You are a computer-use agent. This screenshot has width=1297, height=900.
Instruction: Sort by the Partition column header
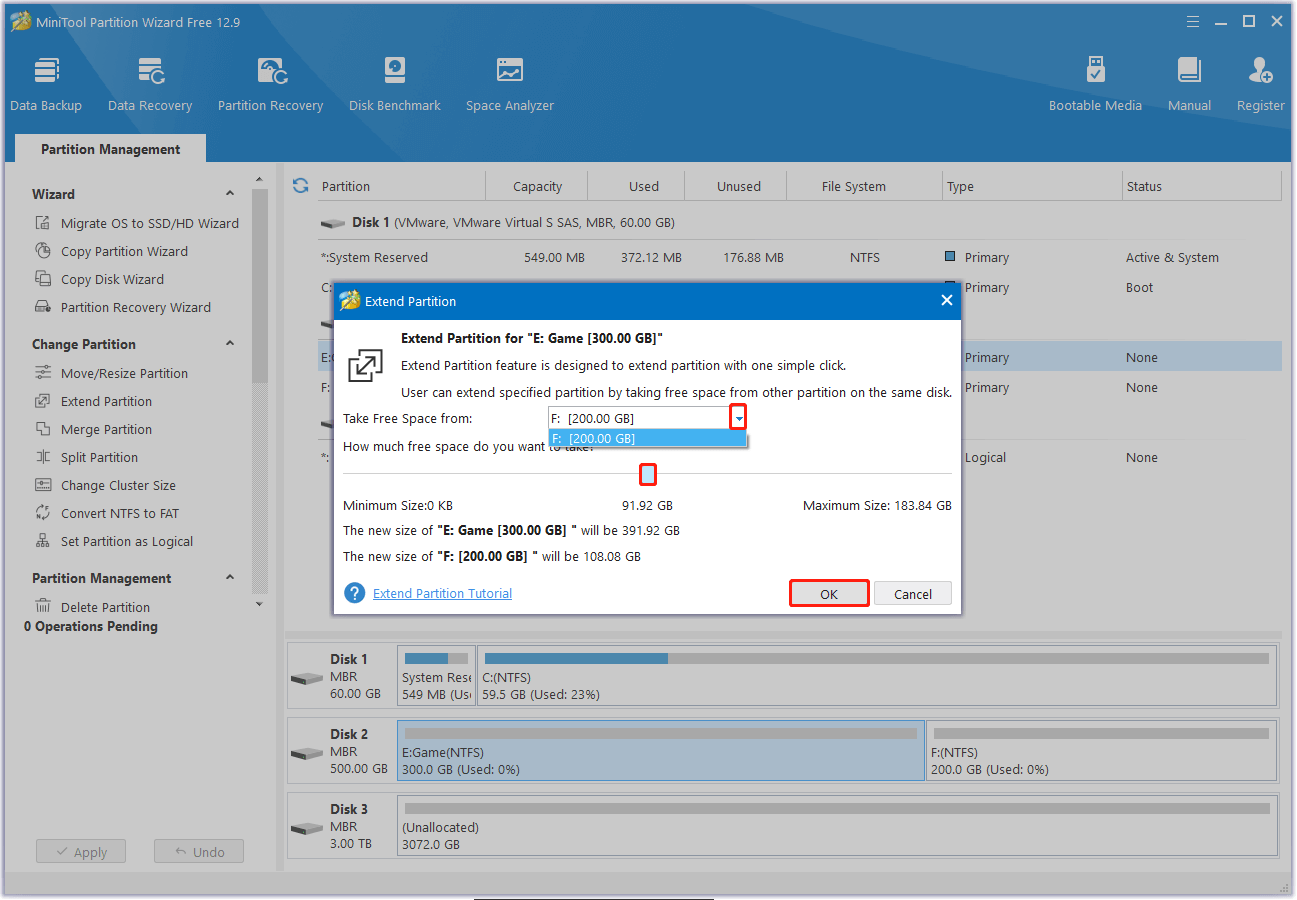click(400, 186)
